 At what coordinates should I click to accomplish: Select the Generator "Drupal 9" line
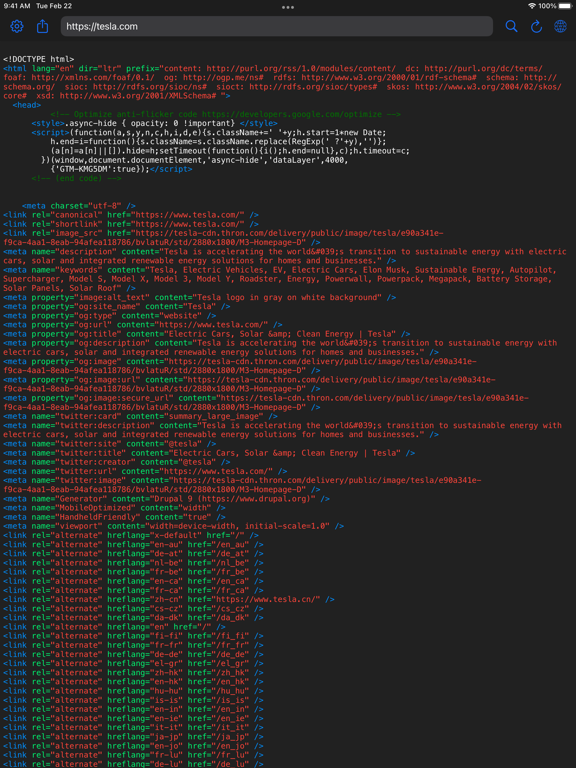167,499
